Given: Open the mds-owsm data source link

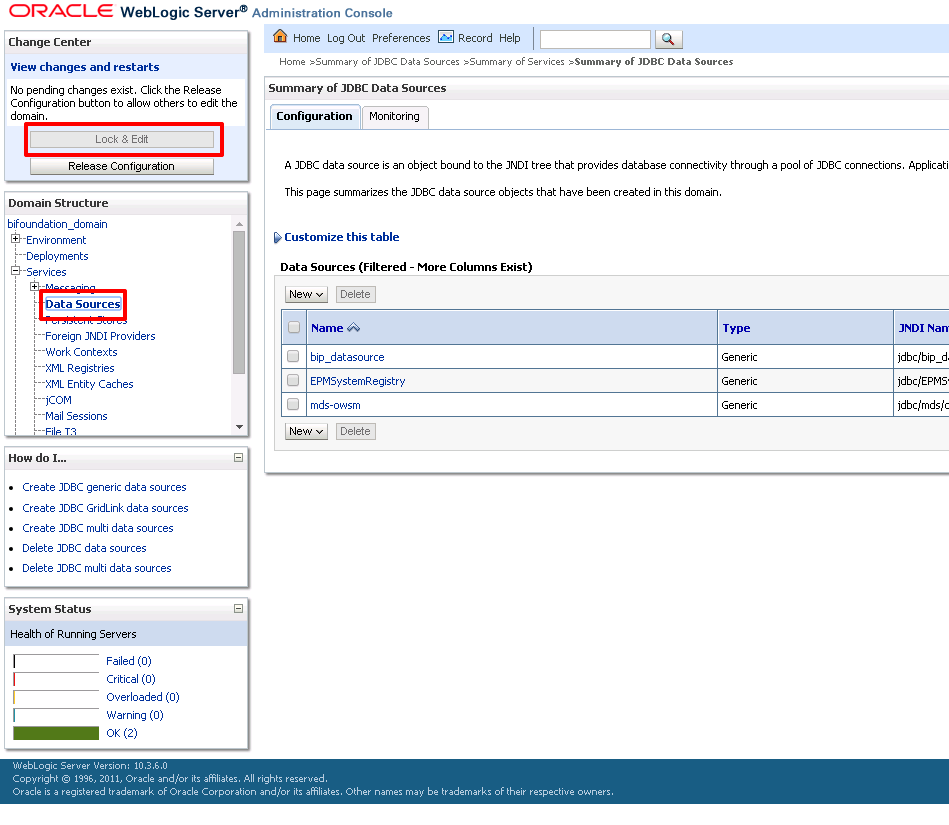Looking at the screenshot, I should pos(335,405).
